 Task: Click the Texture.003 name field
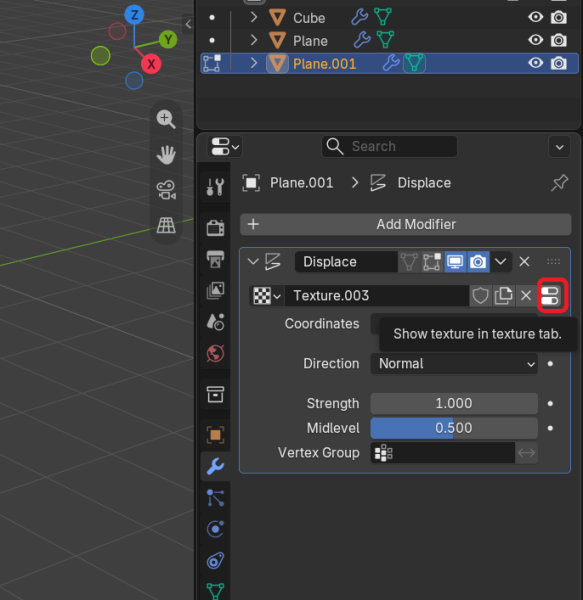click(377, 296)
